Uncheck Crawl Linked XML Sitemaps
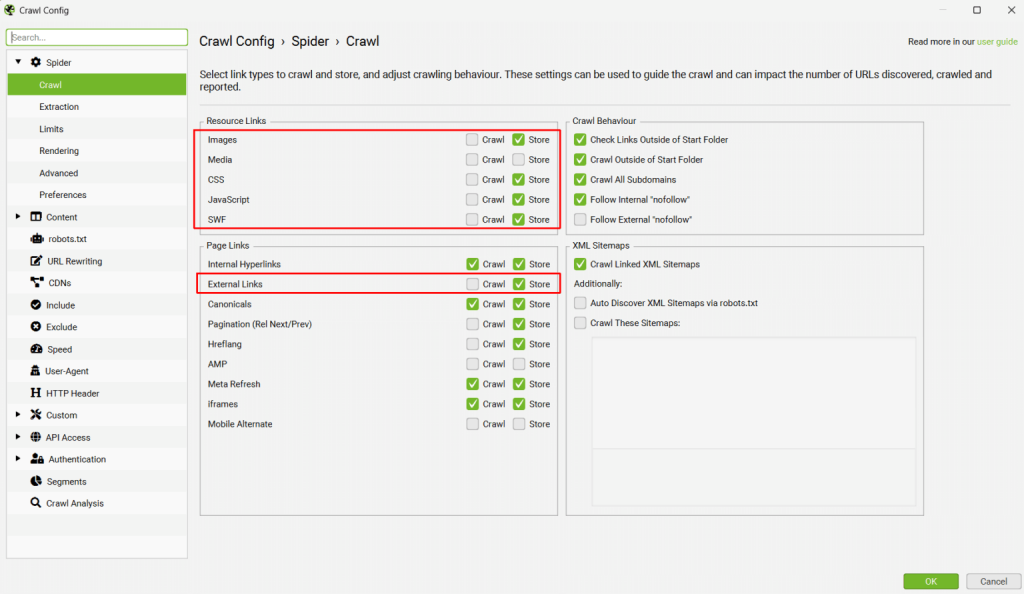This screenshot has height=594, width=1024. (580, 264)
